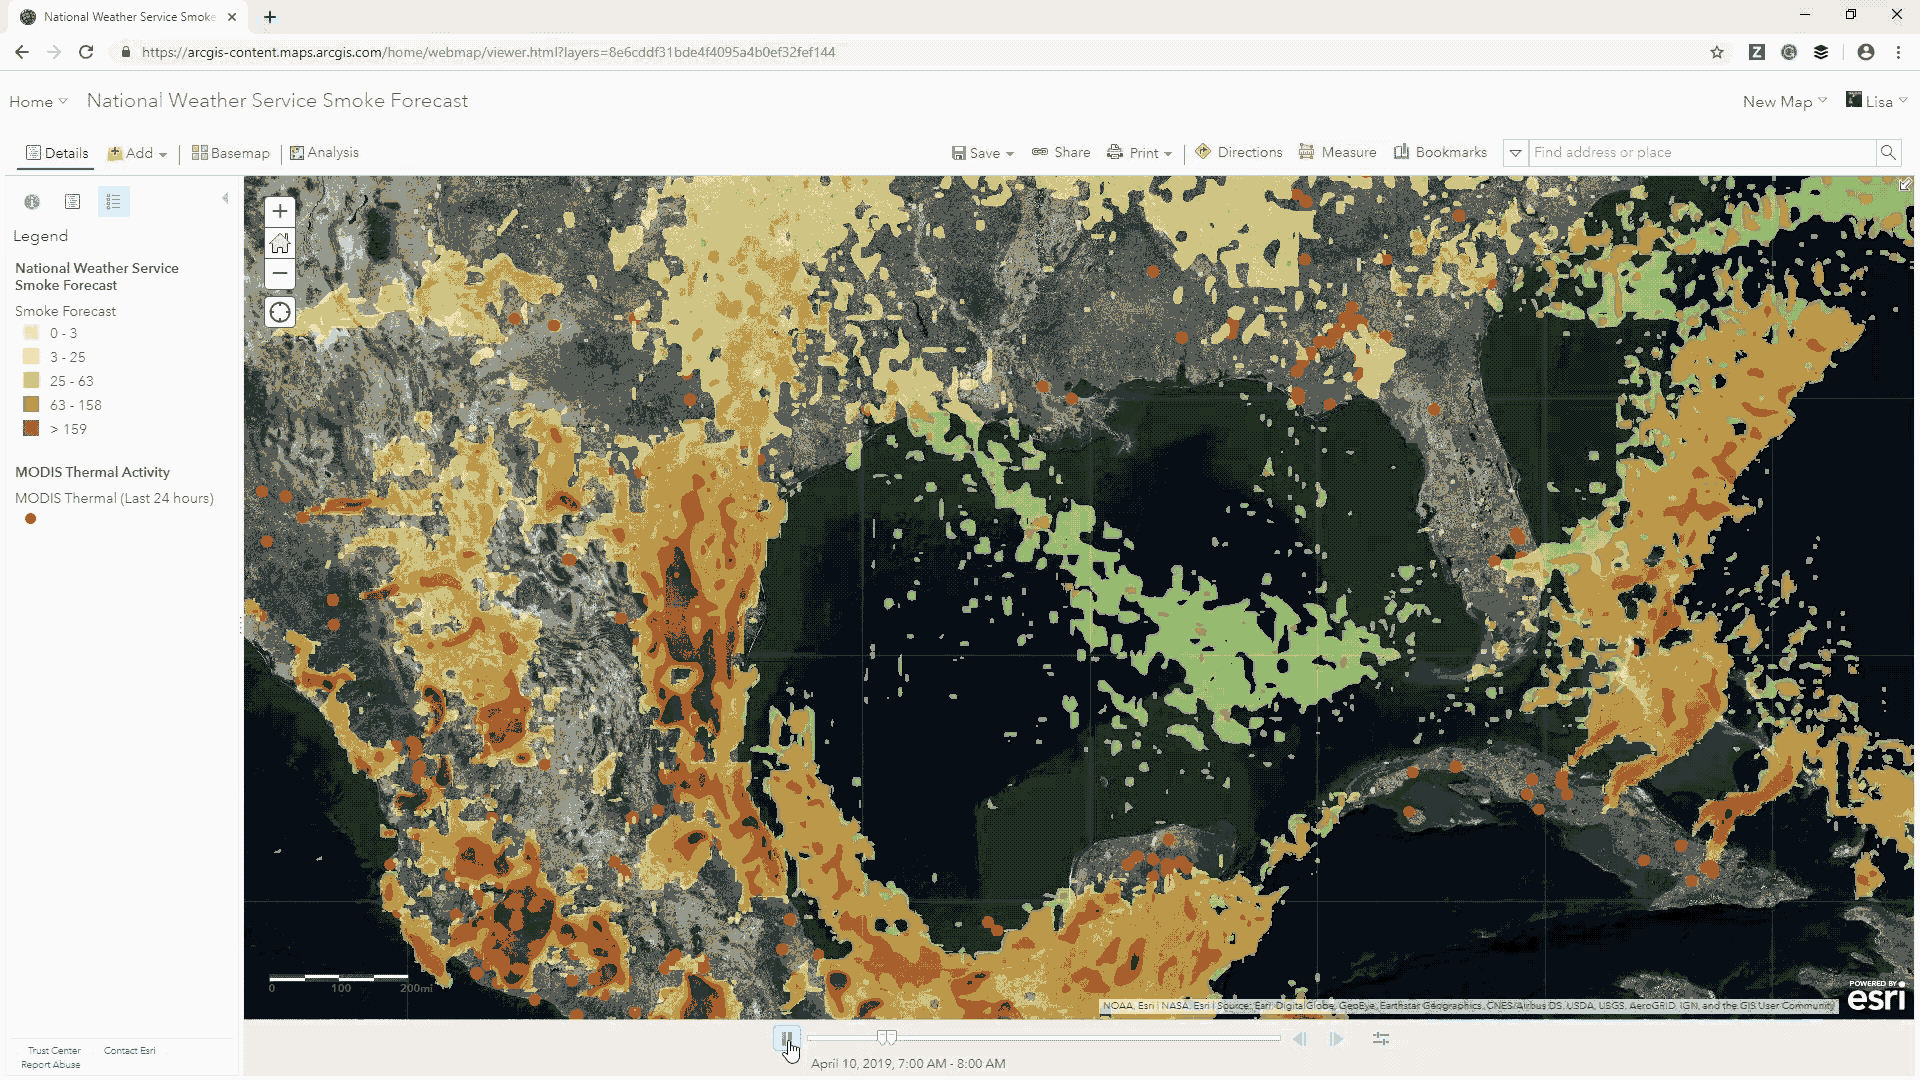Step to next time interval

tap(1336, 1040)
